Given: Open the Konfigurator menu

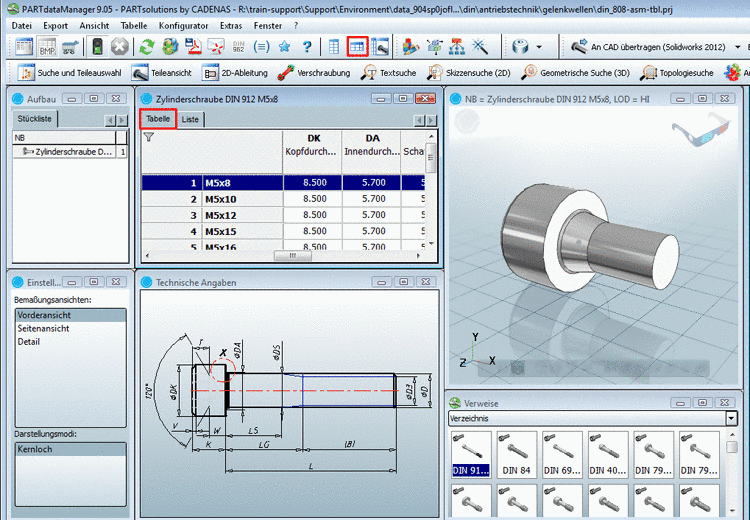Looking at the screenshot, I should point(183,24).
